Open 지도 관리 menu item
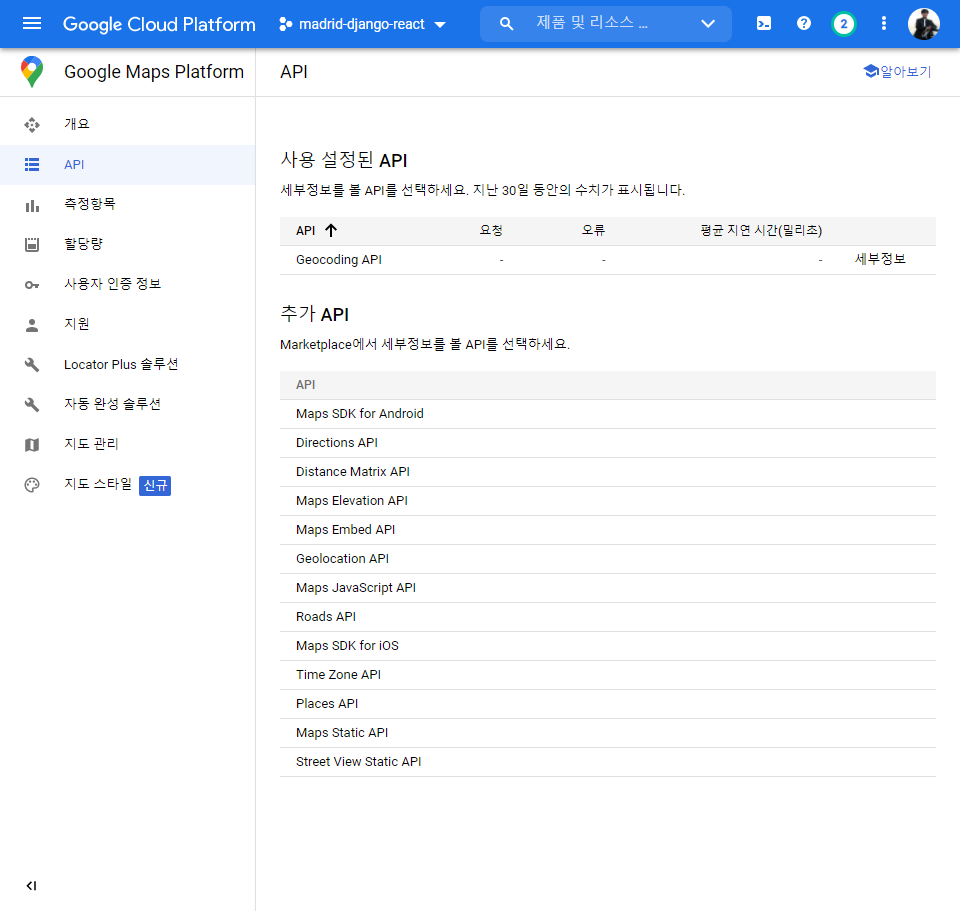The image size is (960, 911). pyautogui.click(x=127, y=444)
